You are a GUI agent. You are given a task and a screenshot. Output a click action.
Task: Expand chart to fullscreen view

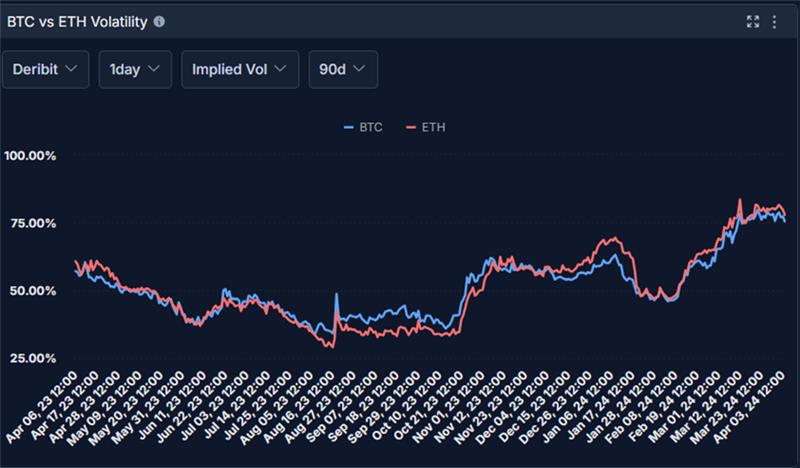pyautogui.click(x=753, y=21)
